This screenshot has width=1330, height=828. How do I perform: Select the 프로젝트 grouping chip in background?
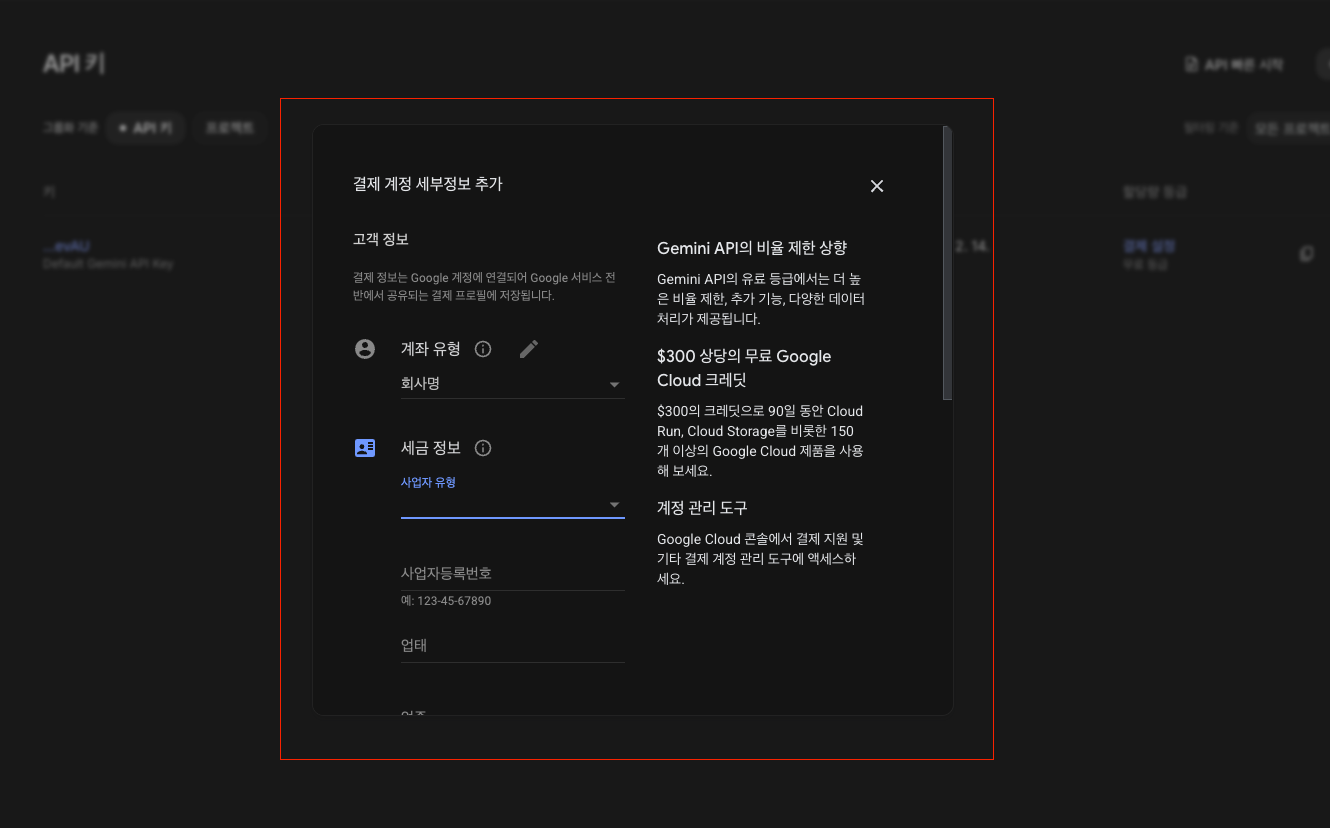coord(230,128)
